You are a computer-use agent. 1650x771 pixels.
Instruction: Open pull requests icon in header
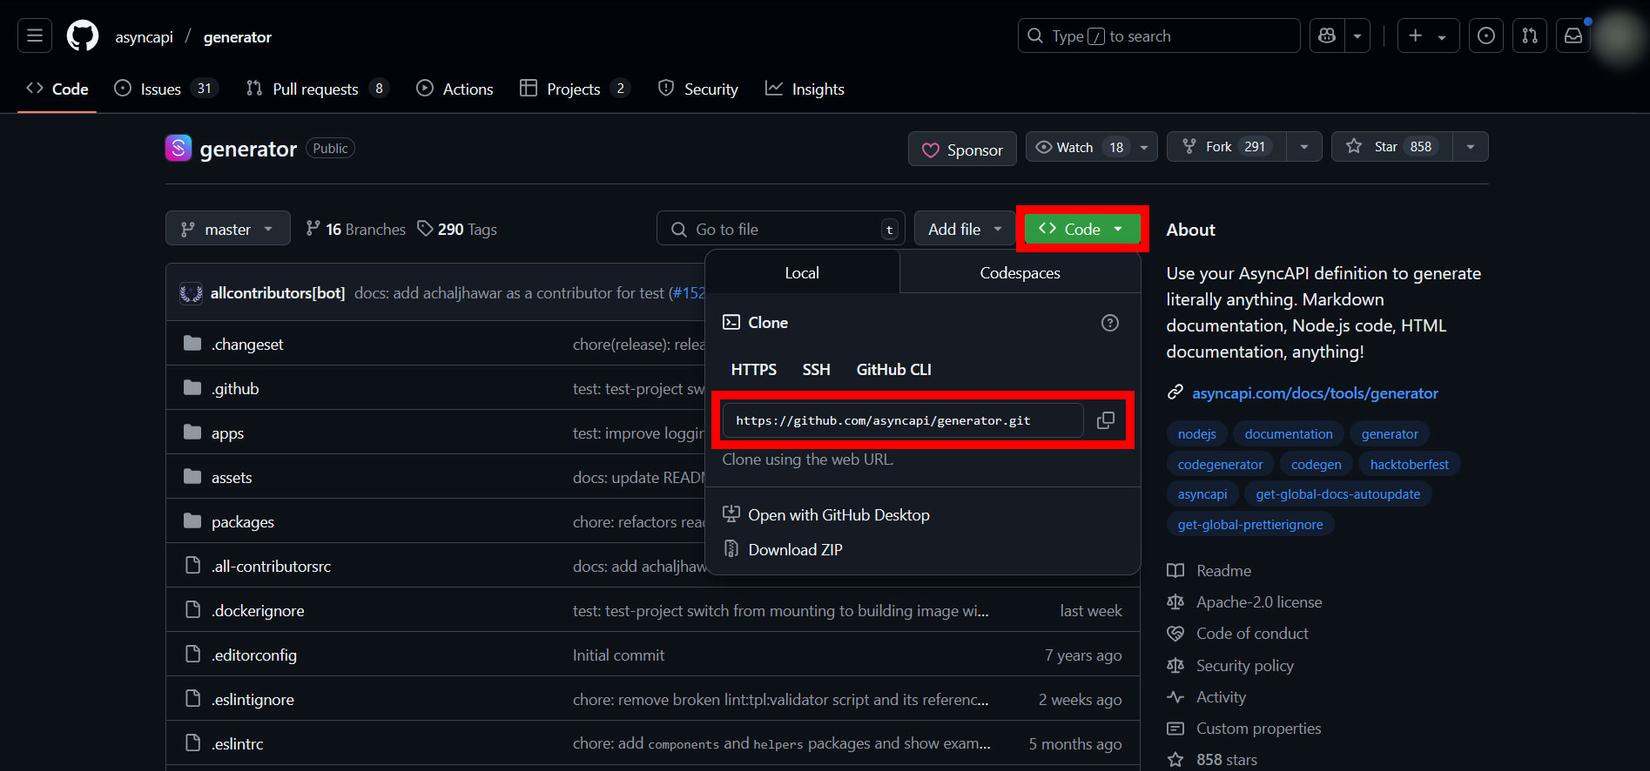pyautogui.click(x=1530, y=36)
